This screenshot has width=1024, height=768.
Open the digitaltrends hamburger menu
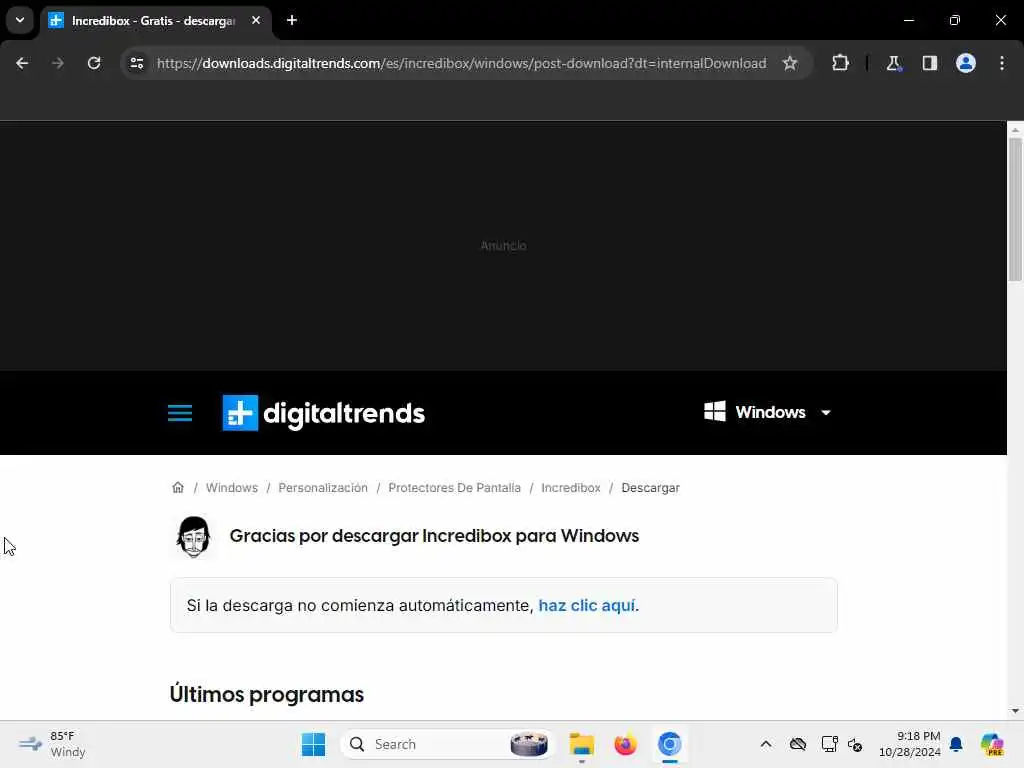point(180,413)
